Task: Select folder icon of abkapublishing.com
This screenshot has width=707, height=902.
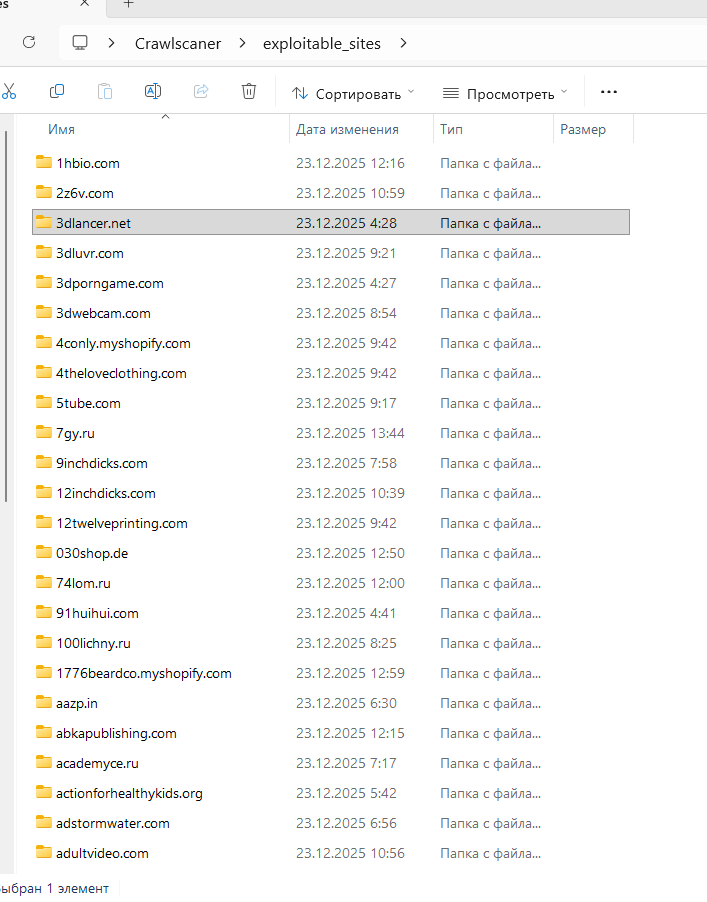Action: pyautogui.click(x=44, y=732)
